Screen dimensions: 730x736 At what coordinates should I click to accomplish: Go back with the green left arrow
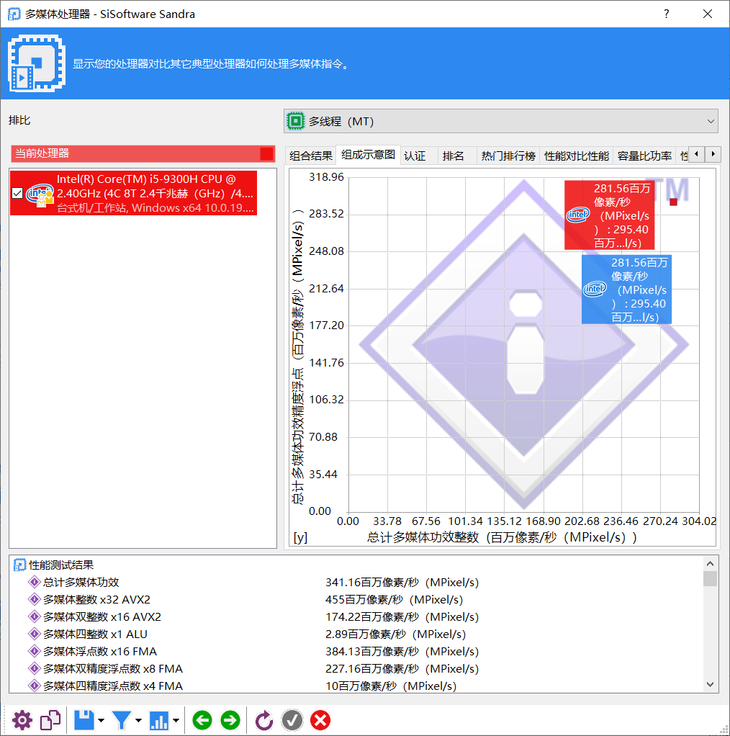tap(202, 720)
